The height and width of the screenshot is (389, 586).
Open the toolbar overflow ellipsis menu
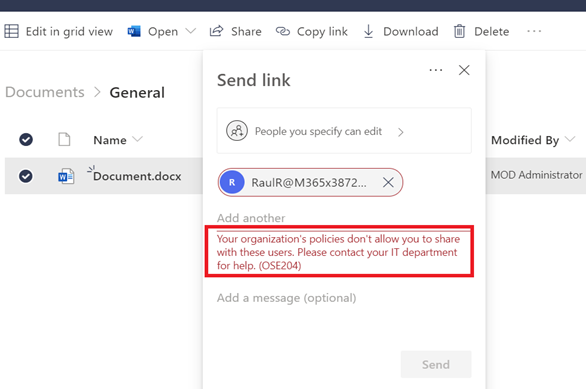point(534,31)
